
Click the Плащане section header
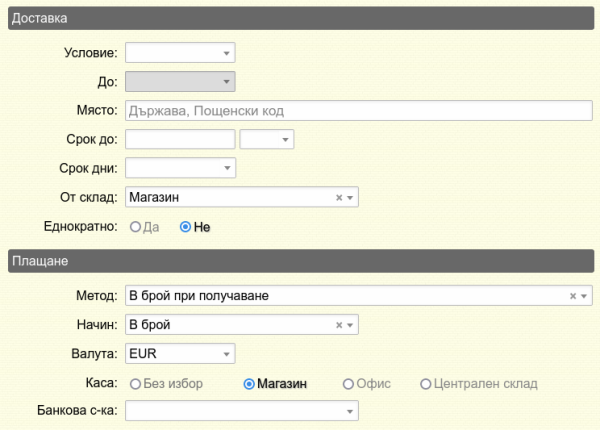(301, 261)
